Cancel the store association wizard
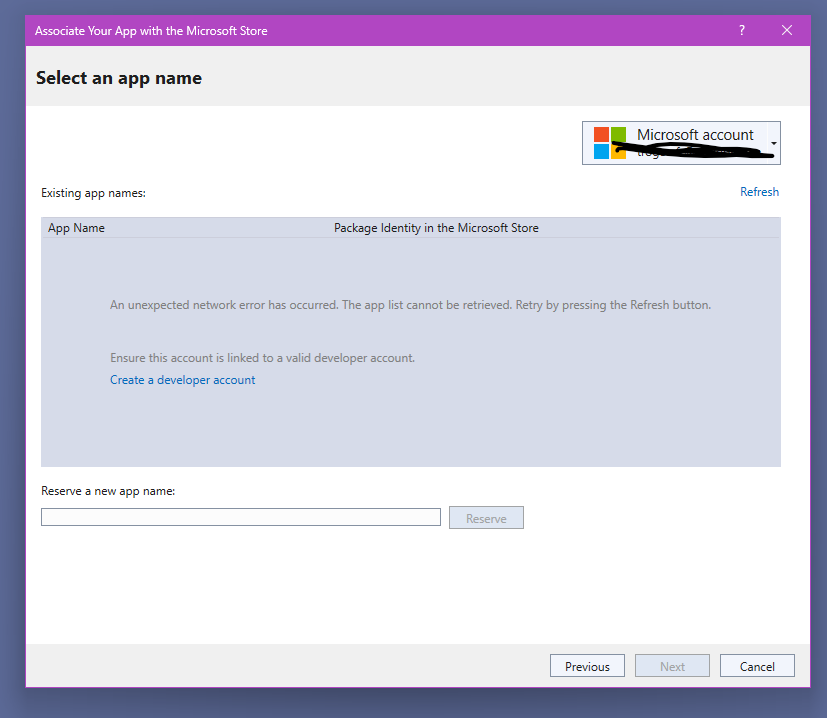 click(x=757, y=666)
